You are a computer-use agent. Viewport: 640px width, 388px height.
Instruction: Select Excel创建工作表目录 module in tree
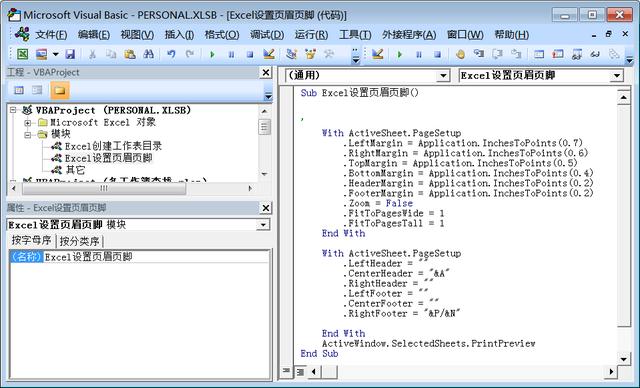[x=113, y=146]
